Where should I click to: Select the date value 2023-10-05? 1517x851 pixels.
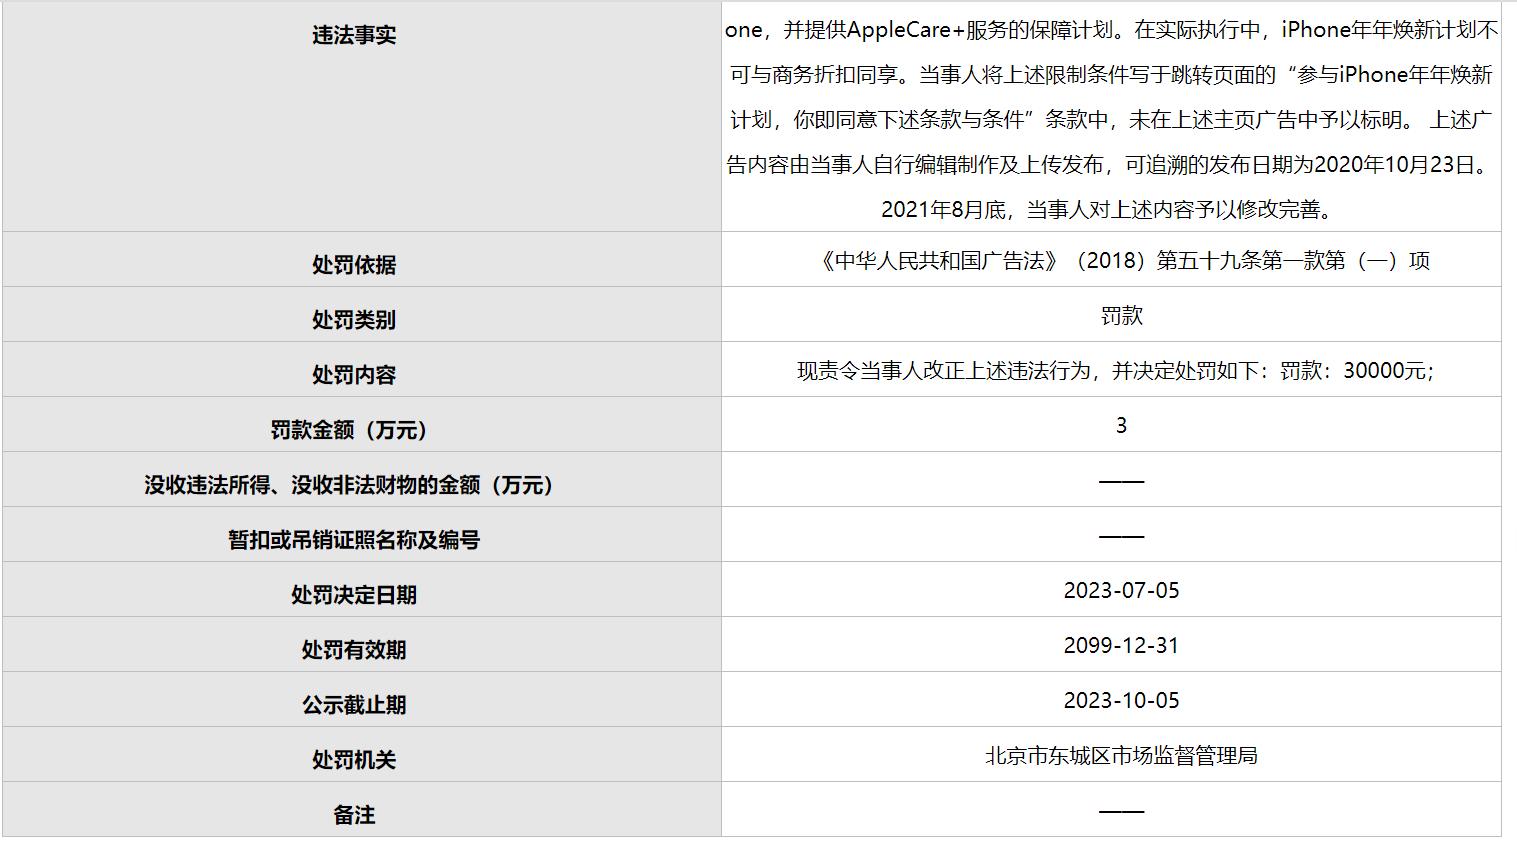click(1120, 700)
